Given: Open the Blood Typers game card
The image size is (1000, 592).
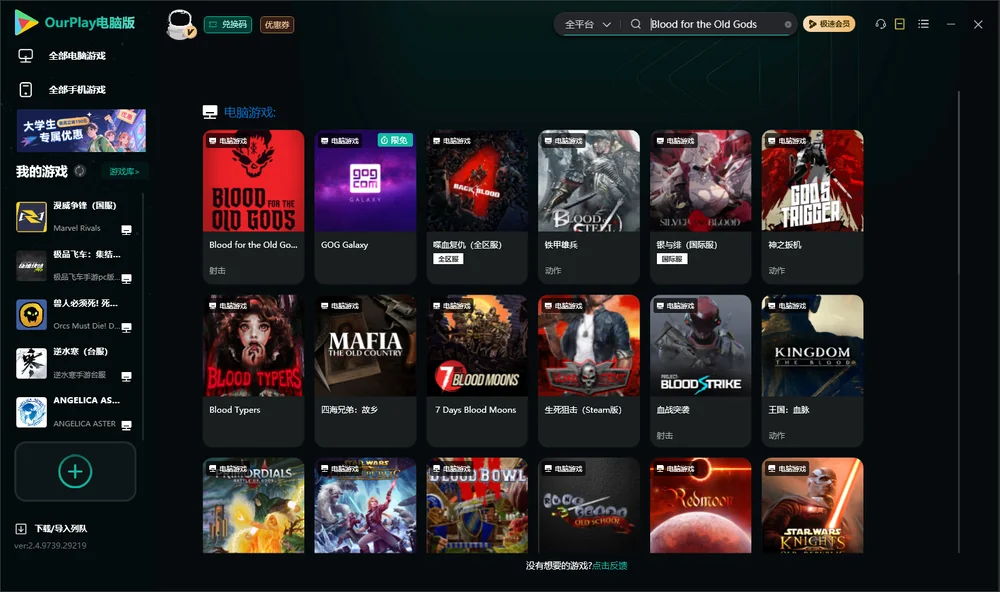Looking at the screenshot, I should click(253, 371).
